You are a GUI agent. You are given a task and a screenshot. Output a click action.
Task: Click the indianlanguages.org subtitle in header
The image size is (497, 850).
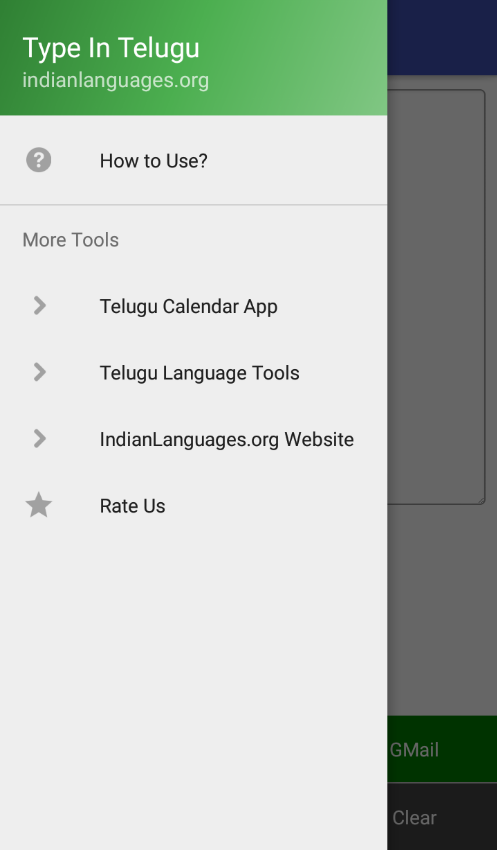115,80
